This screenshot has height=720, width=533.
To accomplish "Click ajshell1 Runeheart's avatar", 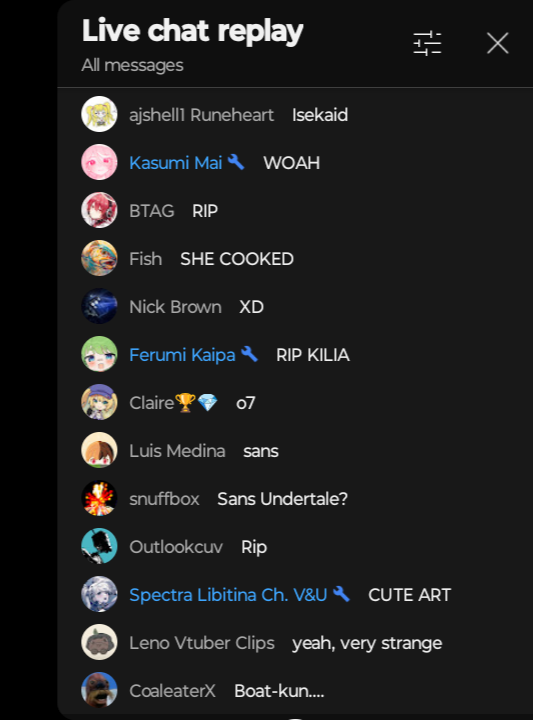I will (99, 114).
